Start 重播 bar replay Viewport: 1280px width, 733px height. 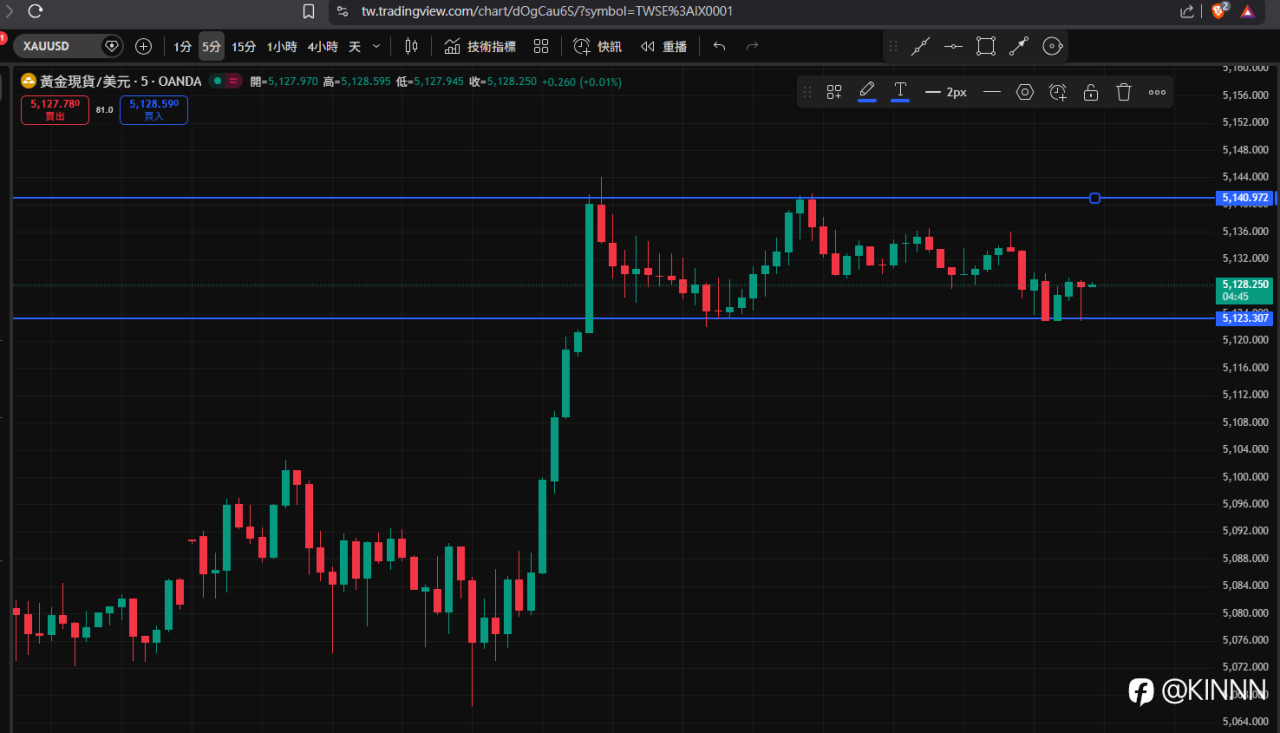pos(664,46)
